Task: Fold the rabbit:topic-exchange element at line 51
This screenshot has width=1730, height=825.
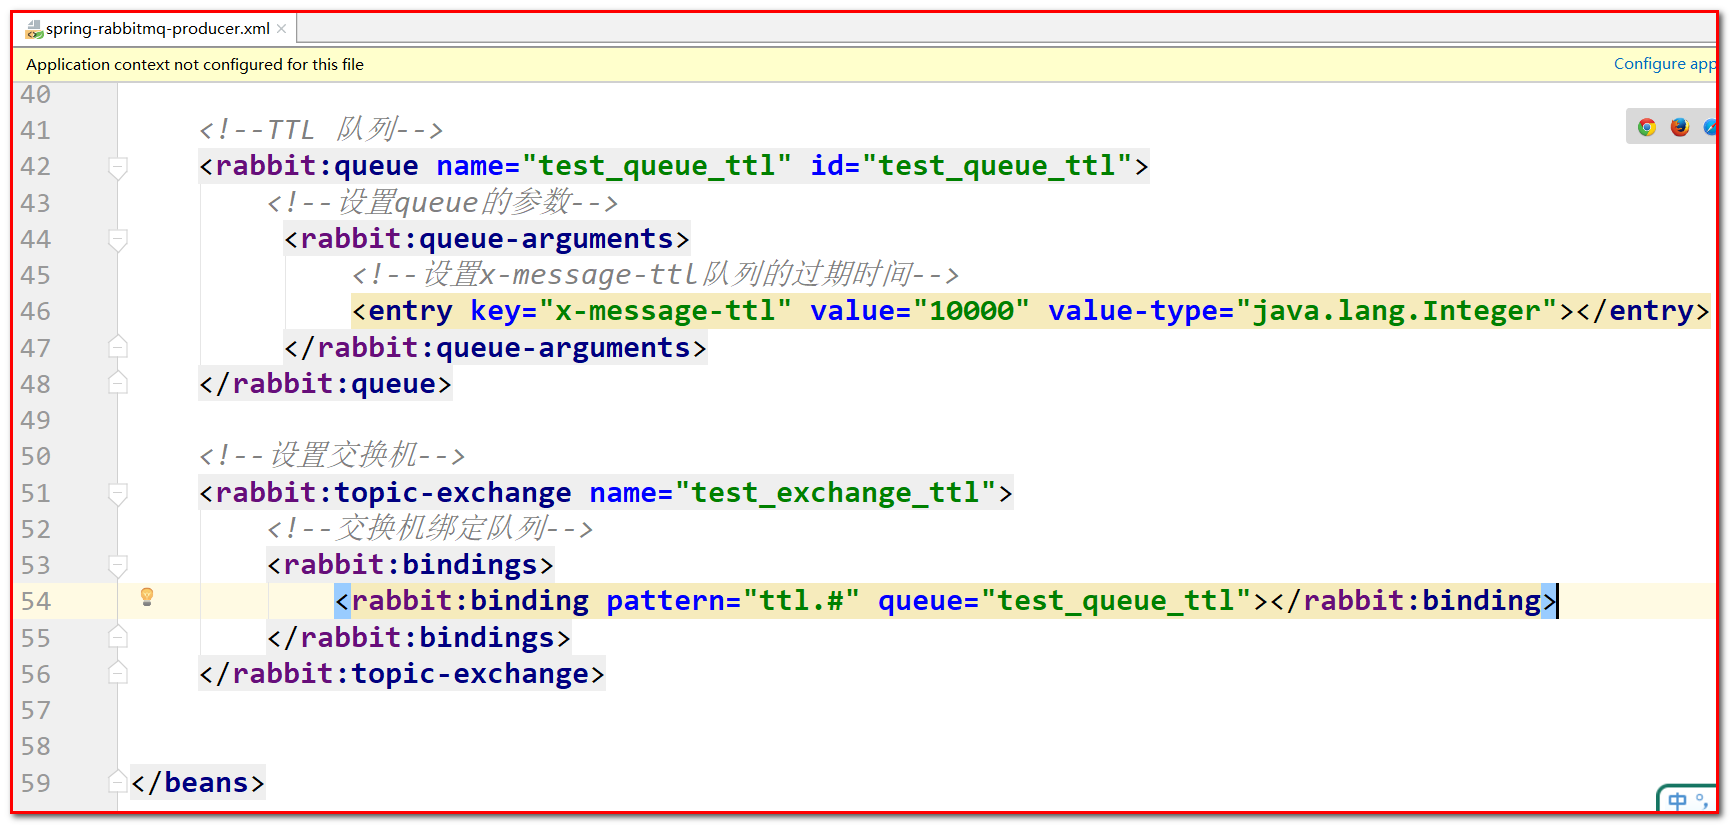Action: 118,493
